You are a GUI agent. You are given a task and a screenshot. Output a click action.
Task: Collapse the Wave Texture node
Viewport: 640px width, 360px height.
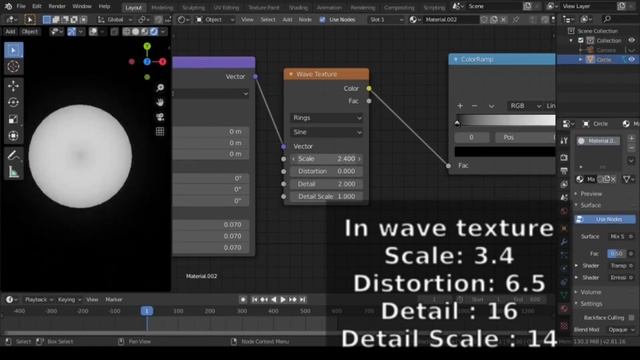pyautogui.click(x=291, y=74)
